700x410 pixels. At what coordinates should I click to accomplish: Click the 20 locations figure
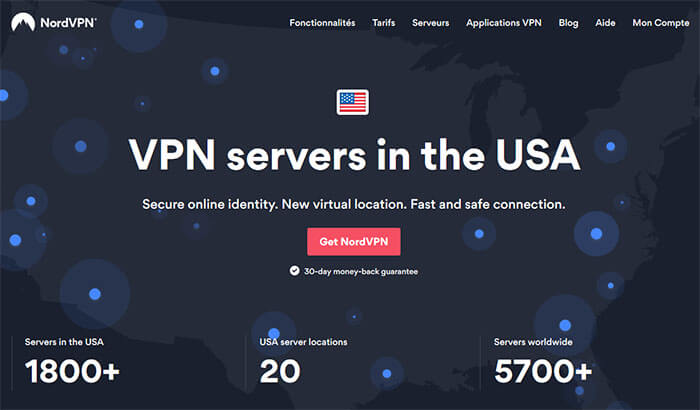[280, 371]
